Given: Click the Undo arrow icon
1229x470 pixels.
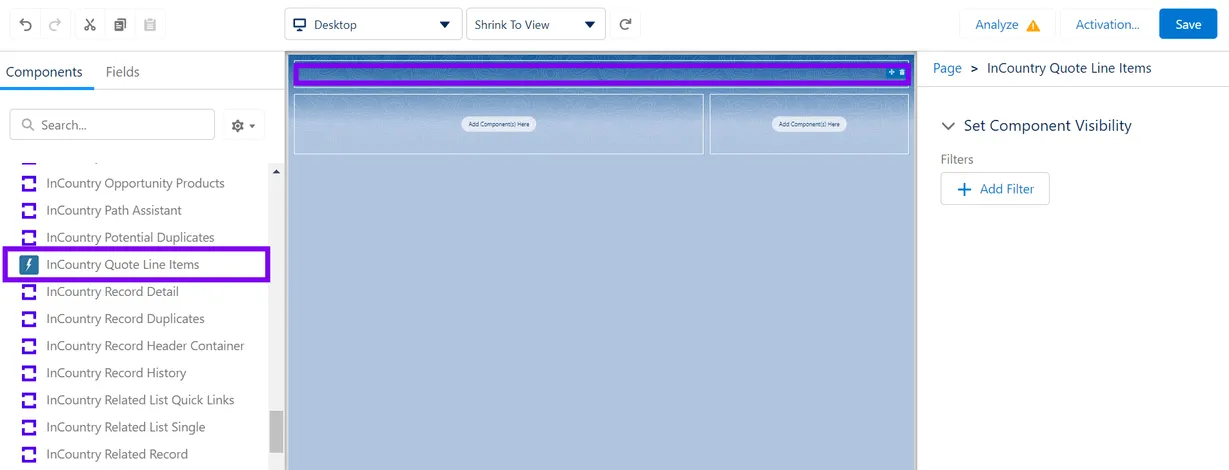Looking at the screenshot, I should [26, 24].
